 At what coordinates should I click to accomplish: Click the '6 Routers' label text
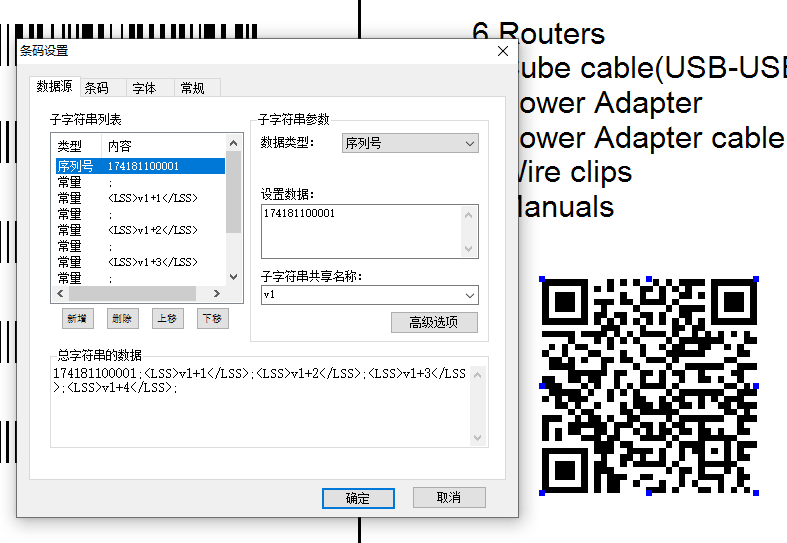[x=539, y=33]
